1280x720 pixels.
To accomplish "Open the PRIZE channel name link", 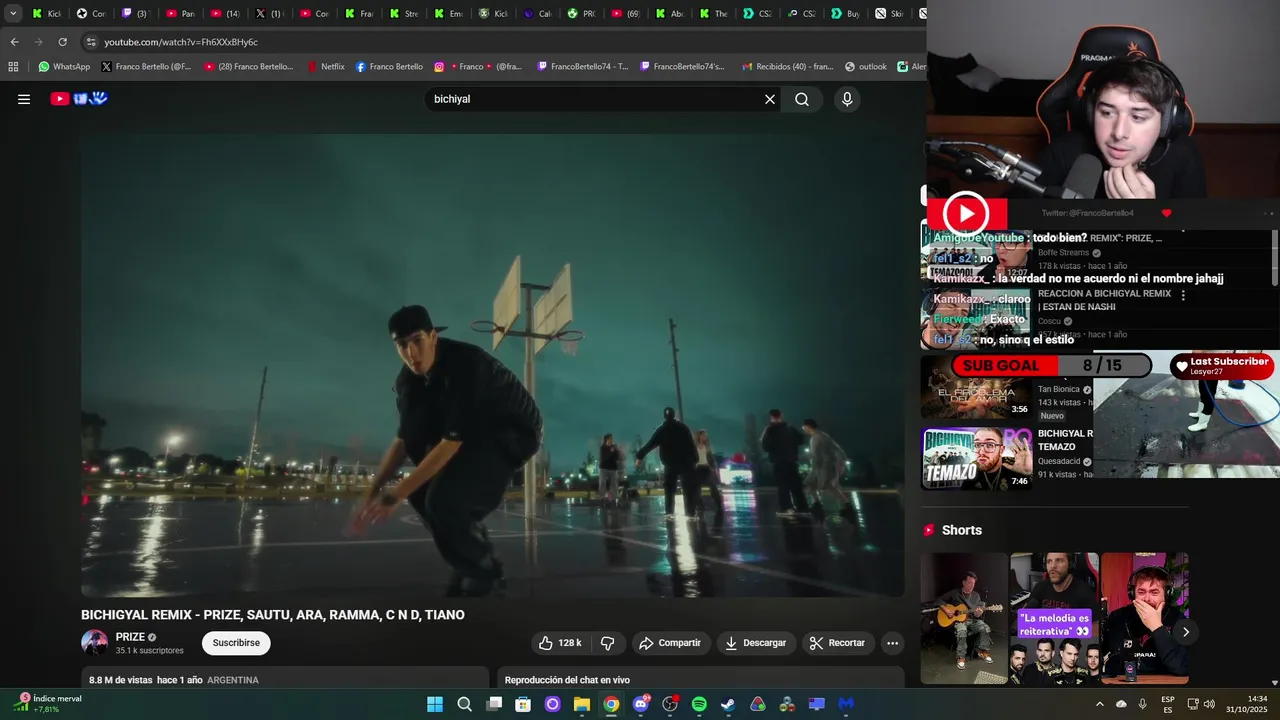I will 130,637.
